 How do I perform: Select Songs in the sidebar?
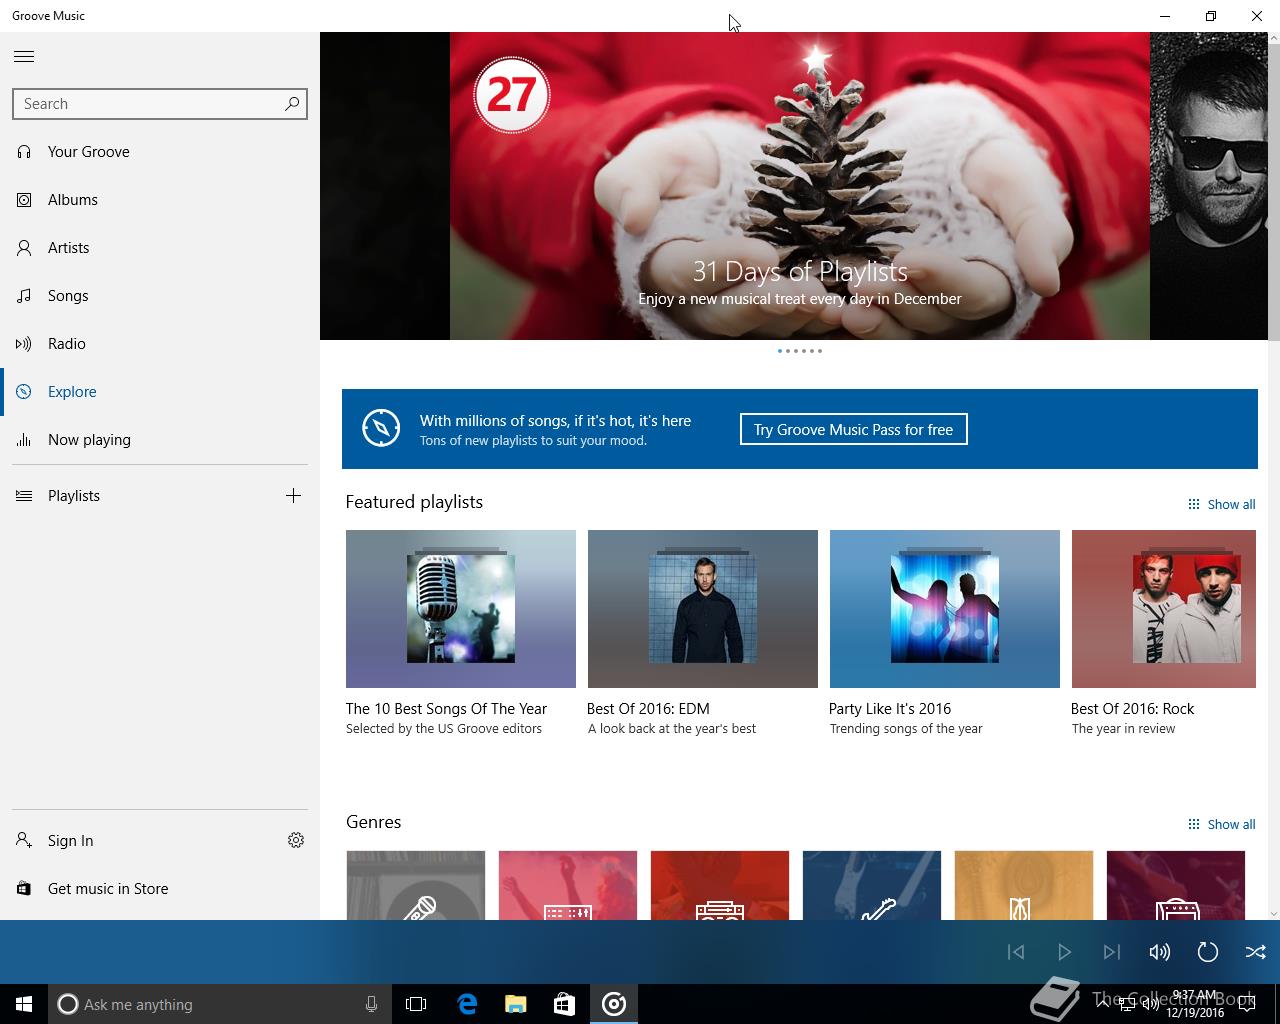coord(160,296)
